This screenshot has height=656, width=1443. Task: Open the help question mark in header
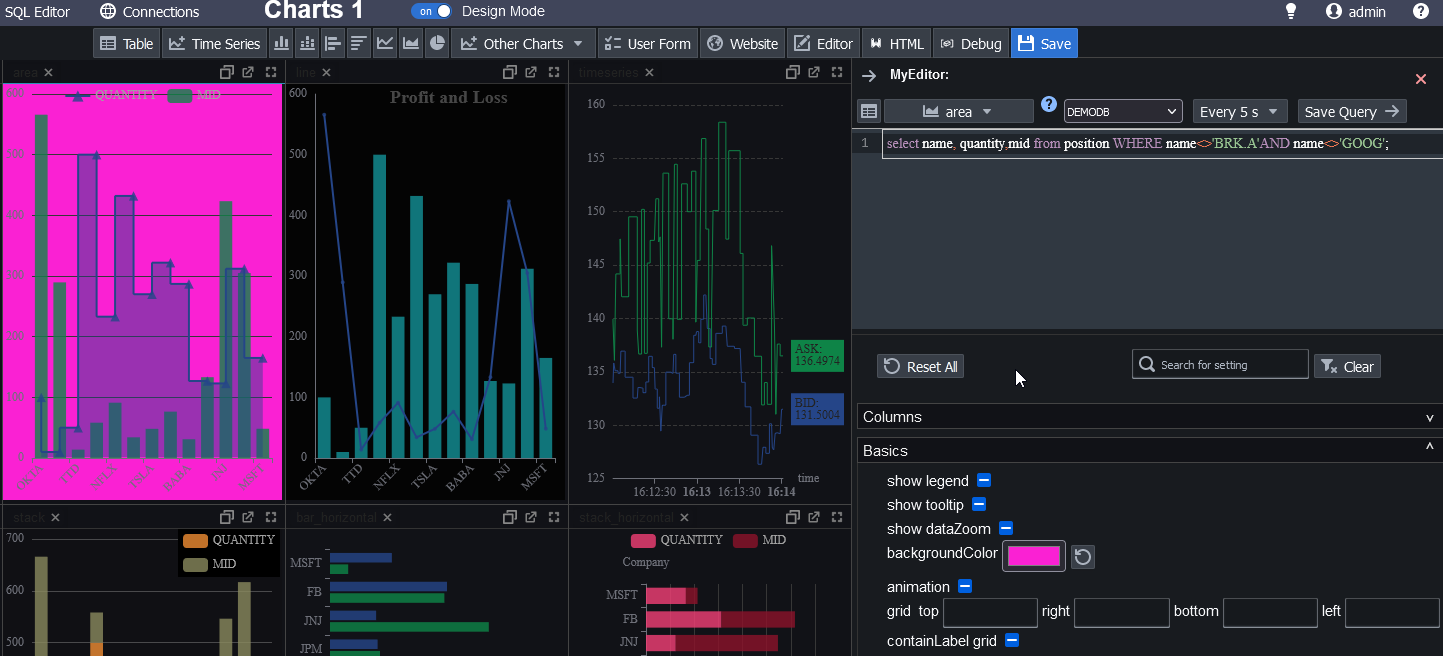pos(1421,12)
